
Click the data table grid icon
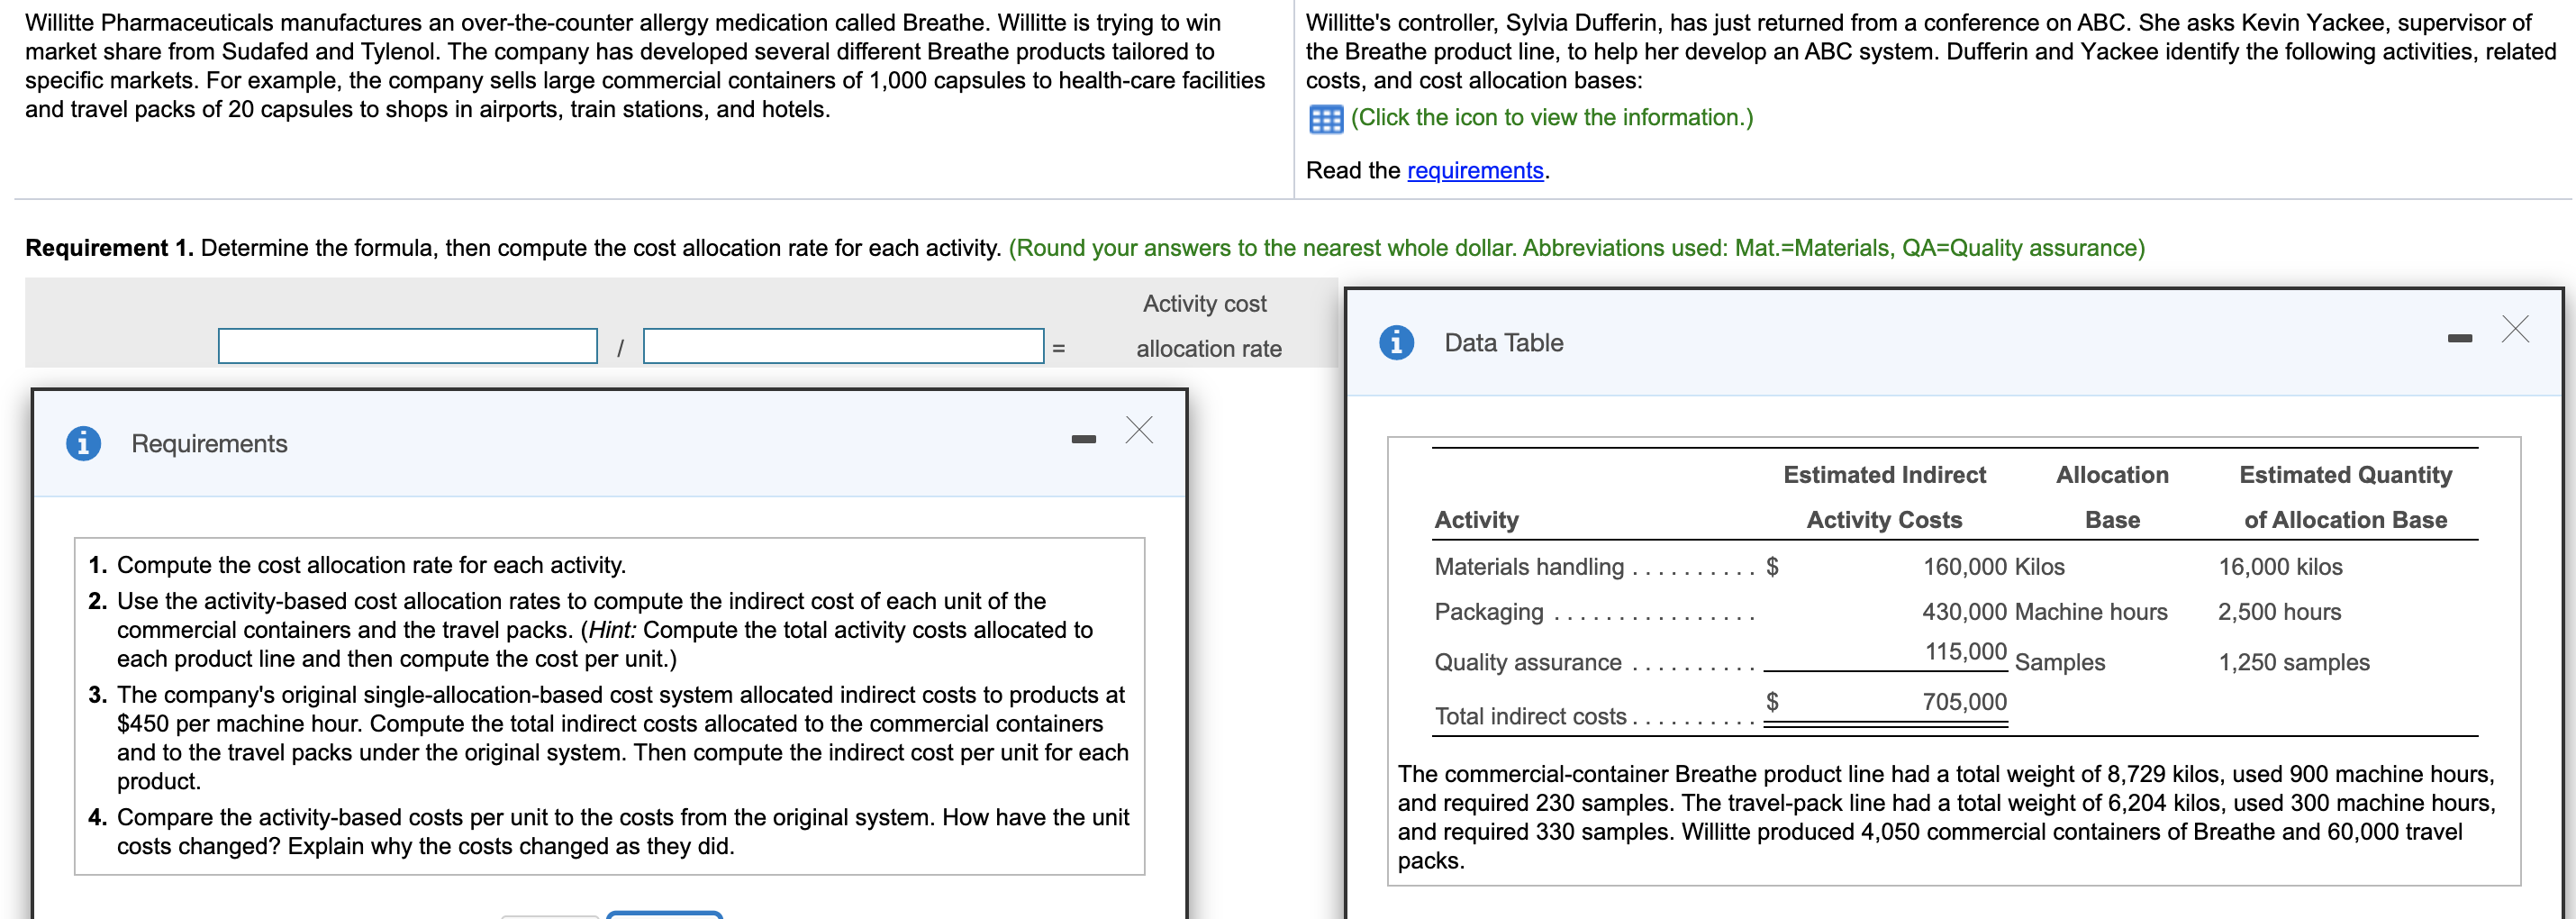pos(1325,119)
